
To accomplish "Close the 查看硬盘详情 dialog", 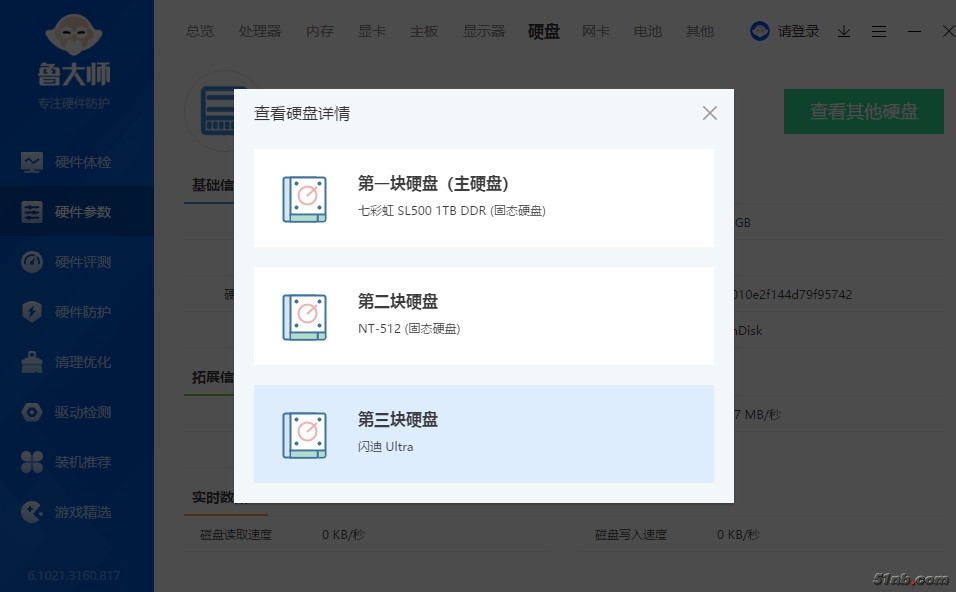I will (x=709, y=113).
